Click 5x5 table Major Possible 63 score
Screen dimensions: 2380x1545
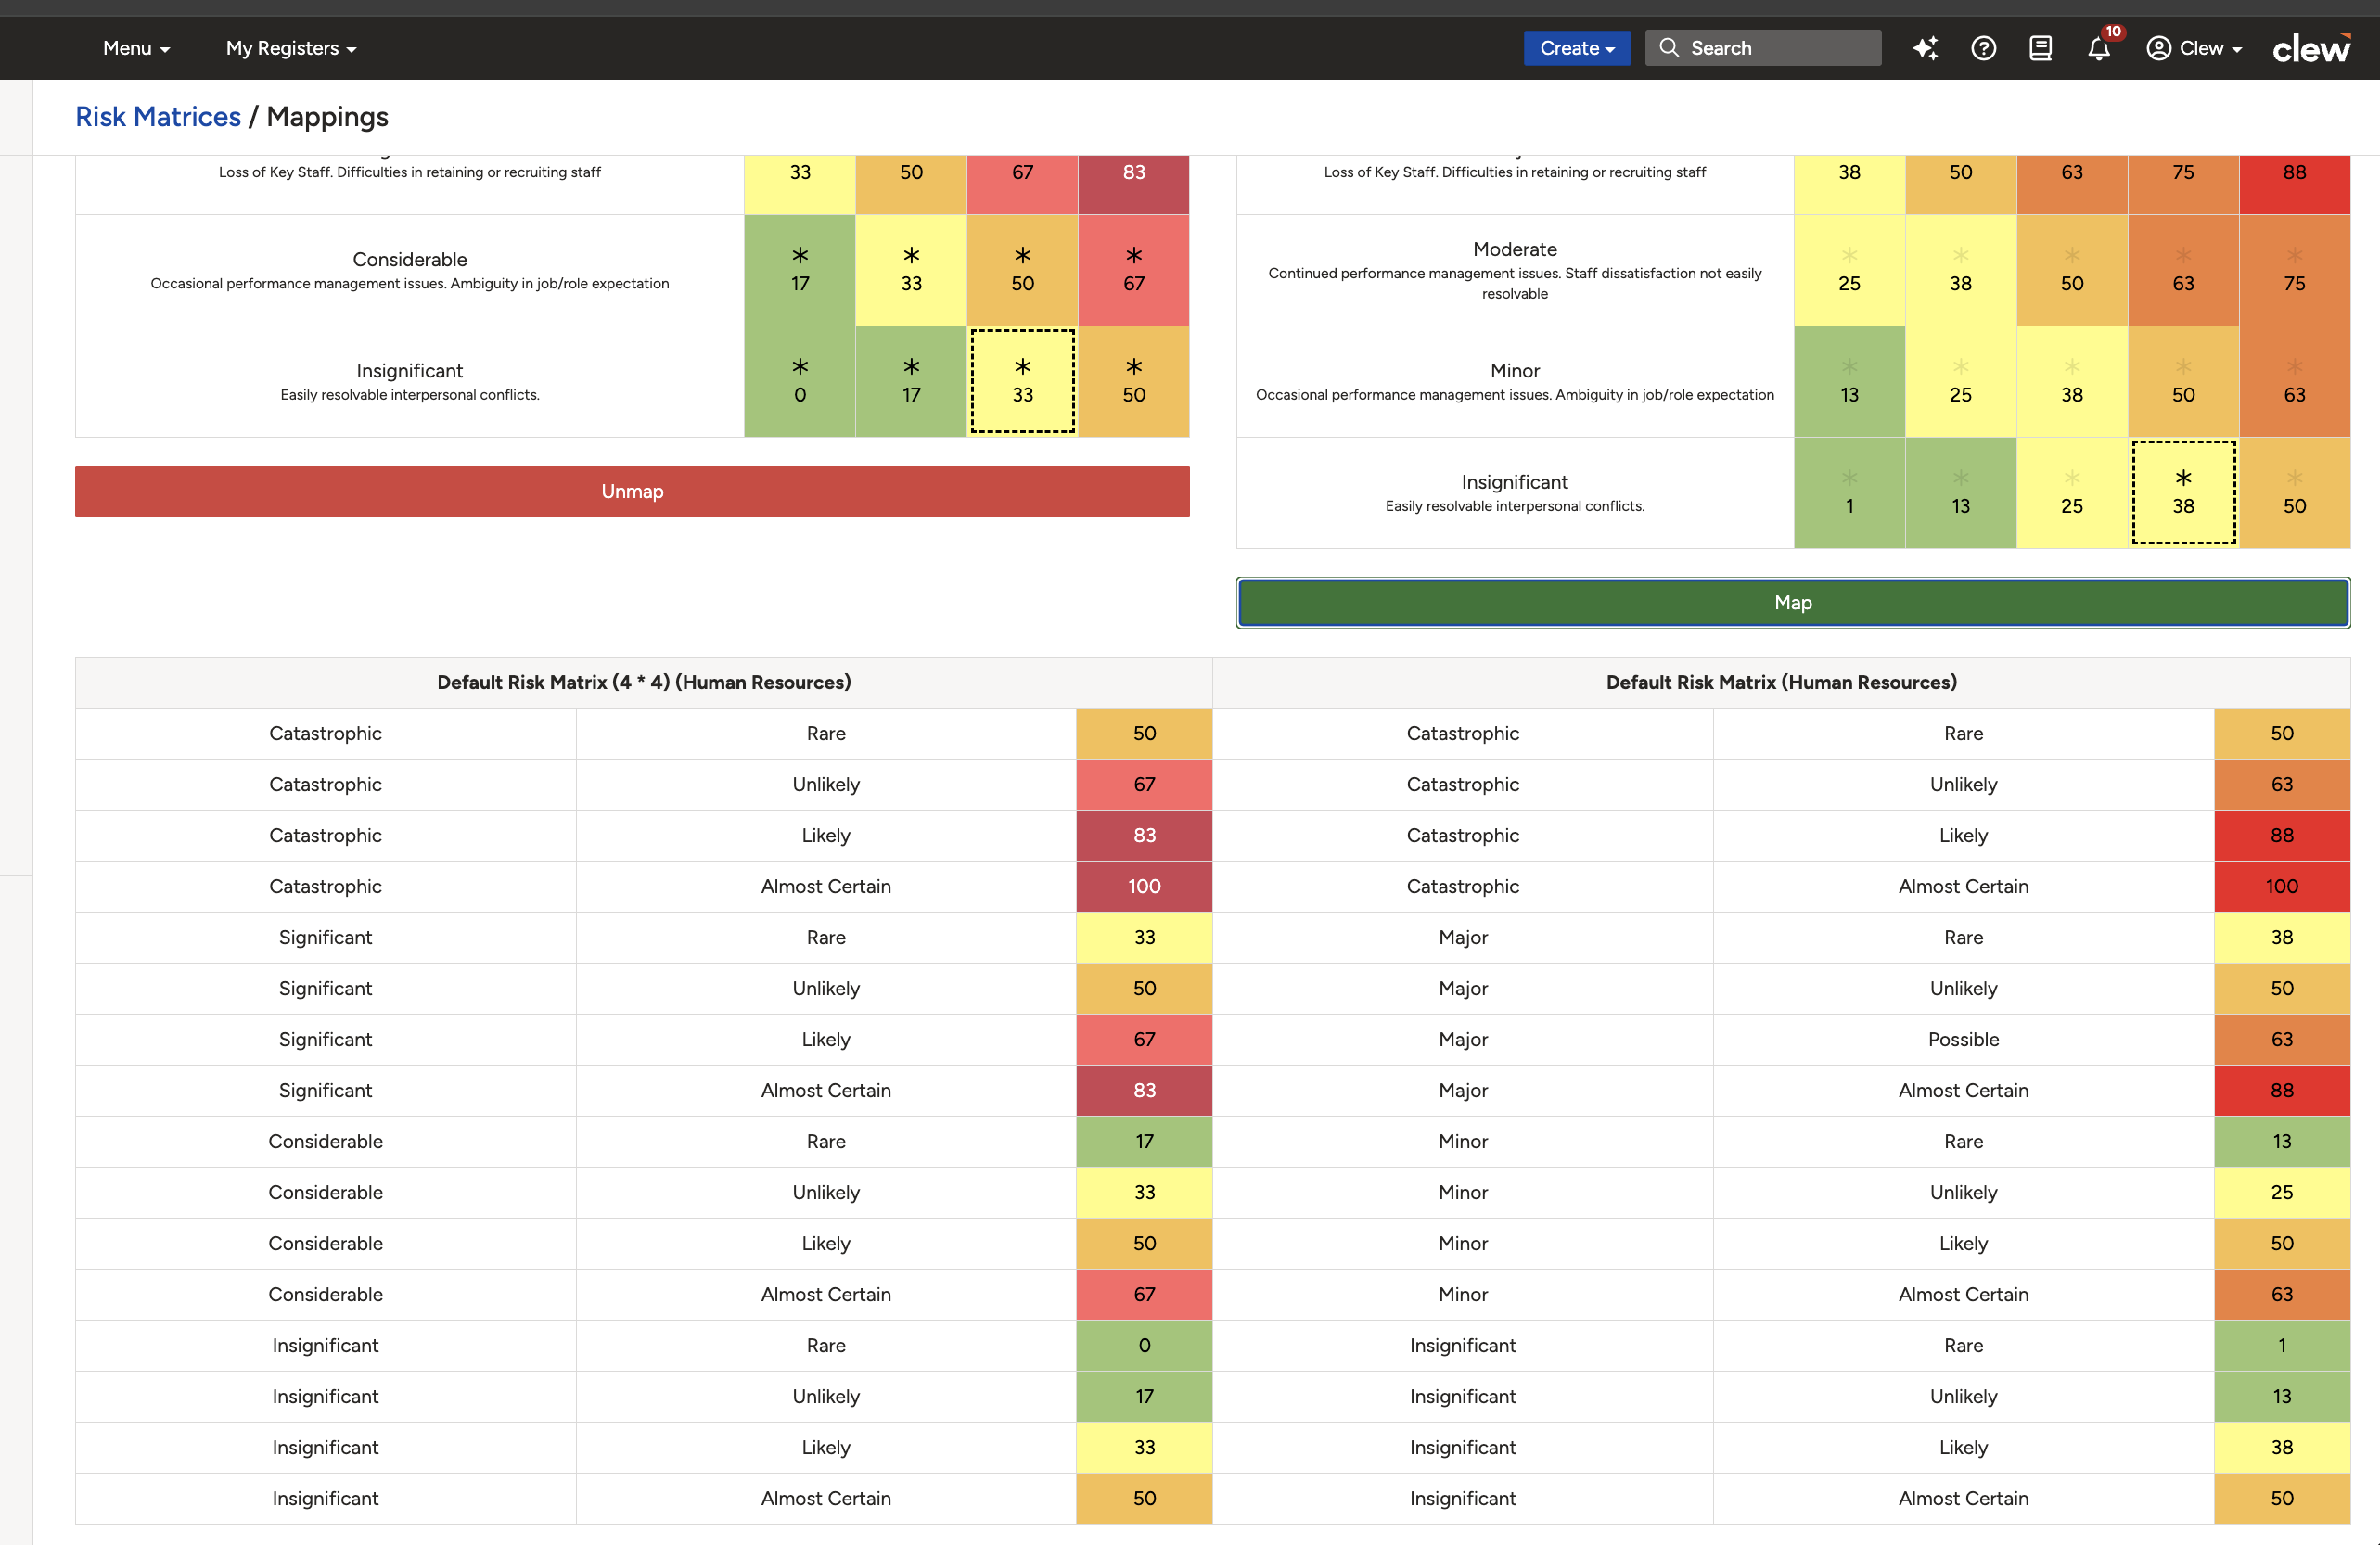pyautogui.click(x=2282, y=1039)
